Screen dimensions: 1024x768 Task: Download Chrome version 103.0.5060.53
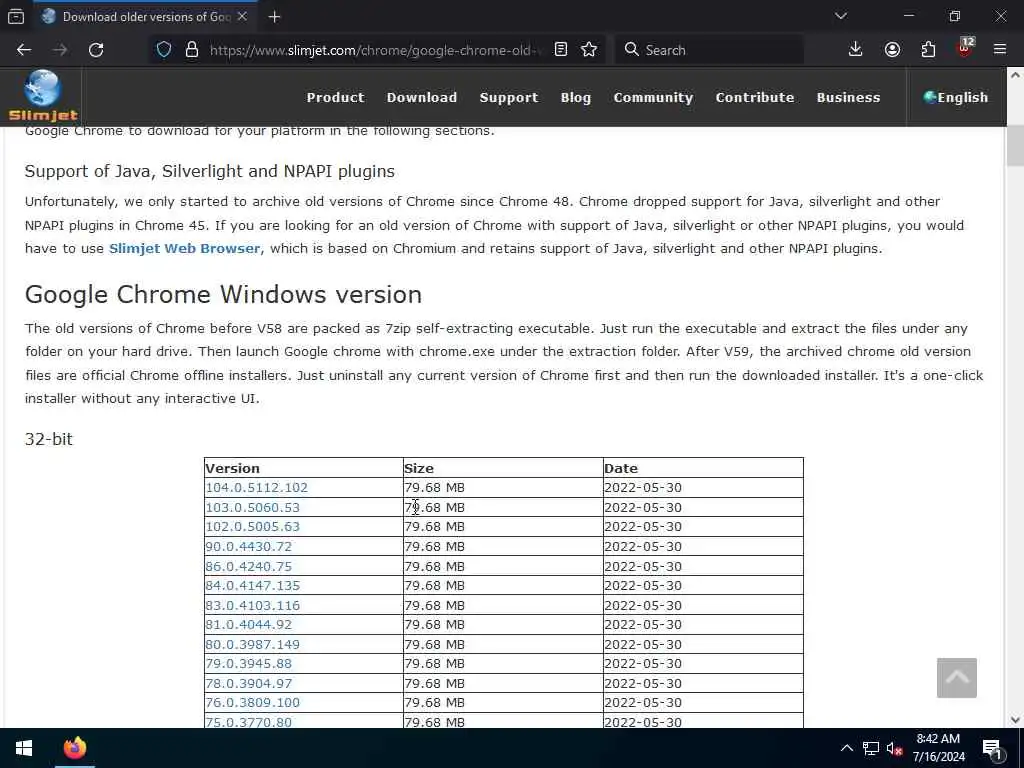coord(253,507)
